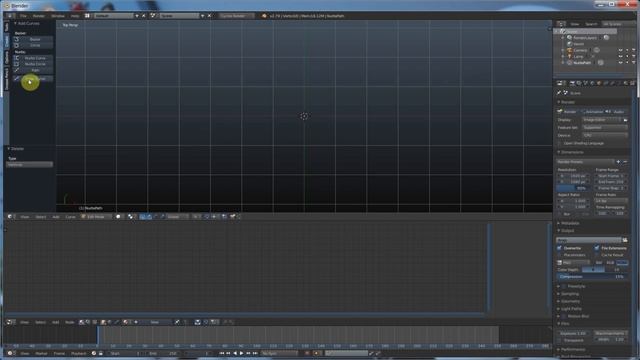Select the Camera object in the outliner
Screen dimensions: 640x360
(580, 50)
